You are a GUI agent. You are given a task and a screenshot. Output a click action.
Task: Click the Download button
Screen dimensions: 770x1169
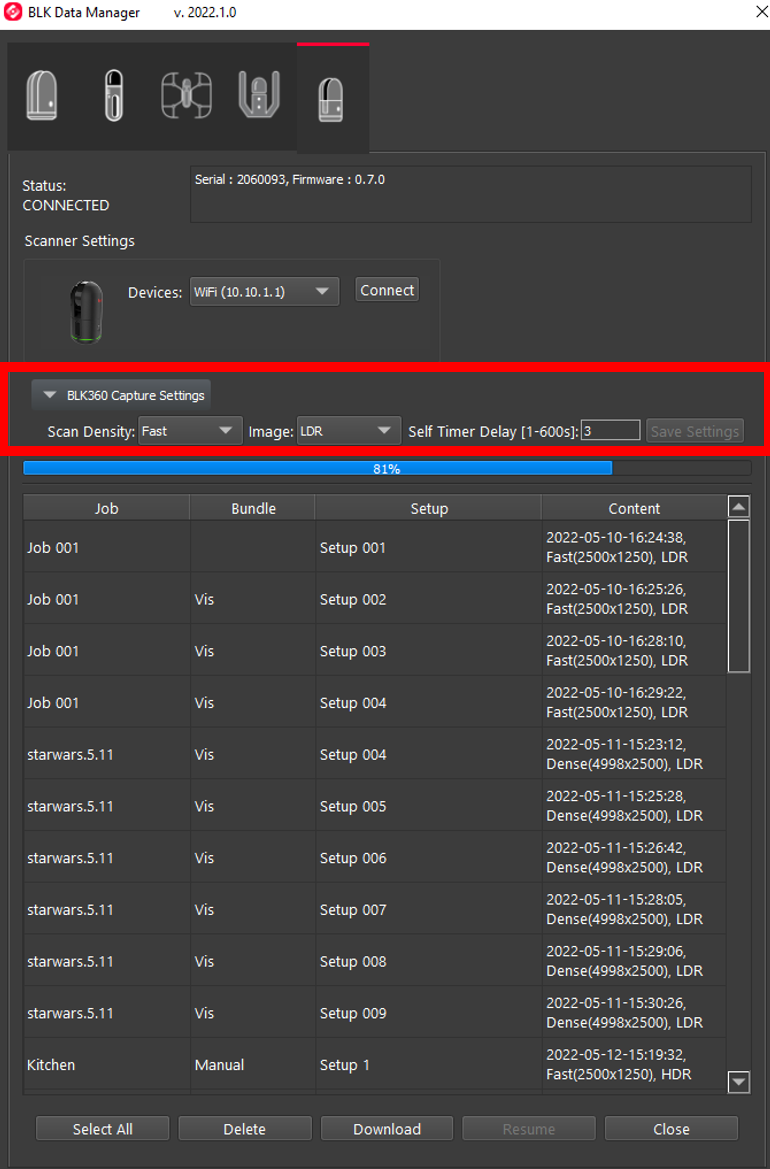point(387,1129)
